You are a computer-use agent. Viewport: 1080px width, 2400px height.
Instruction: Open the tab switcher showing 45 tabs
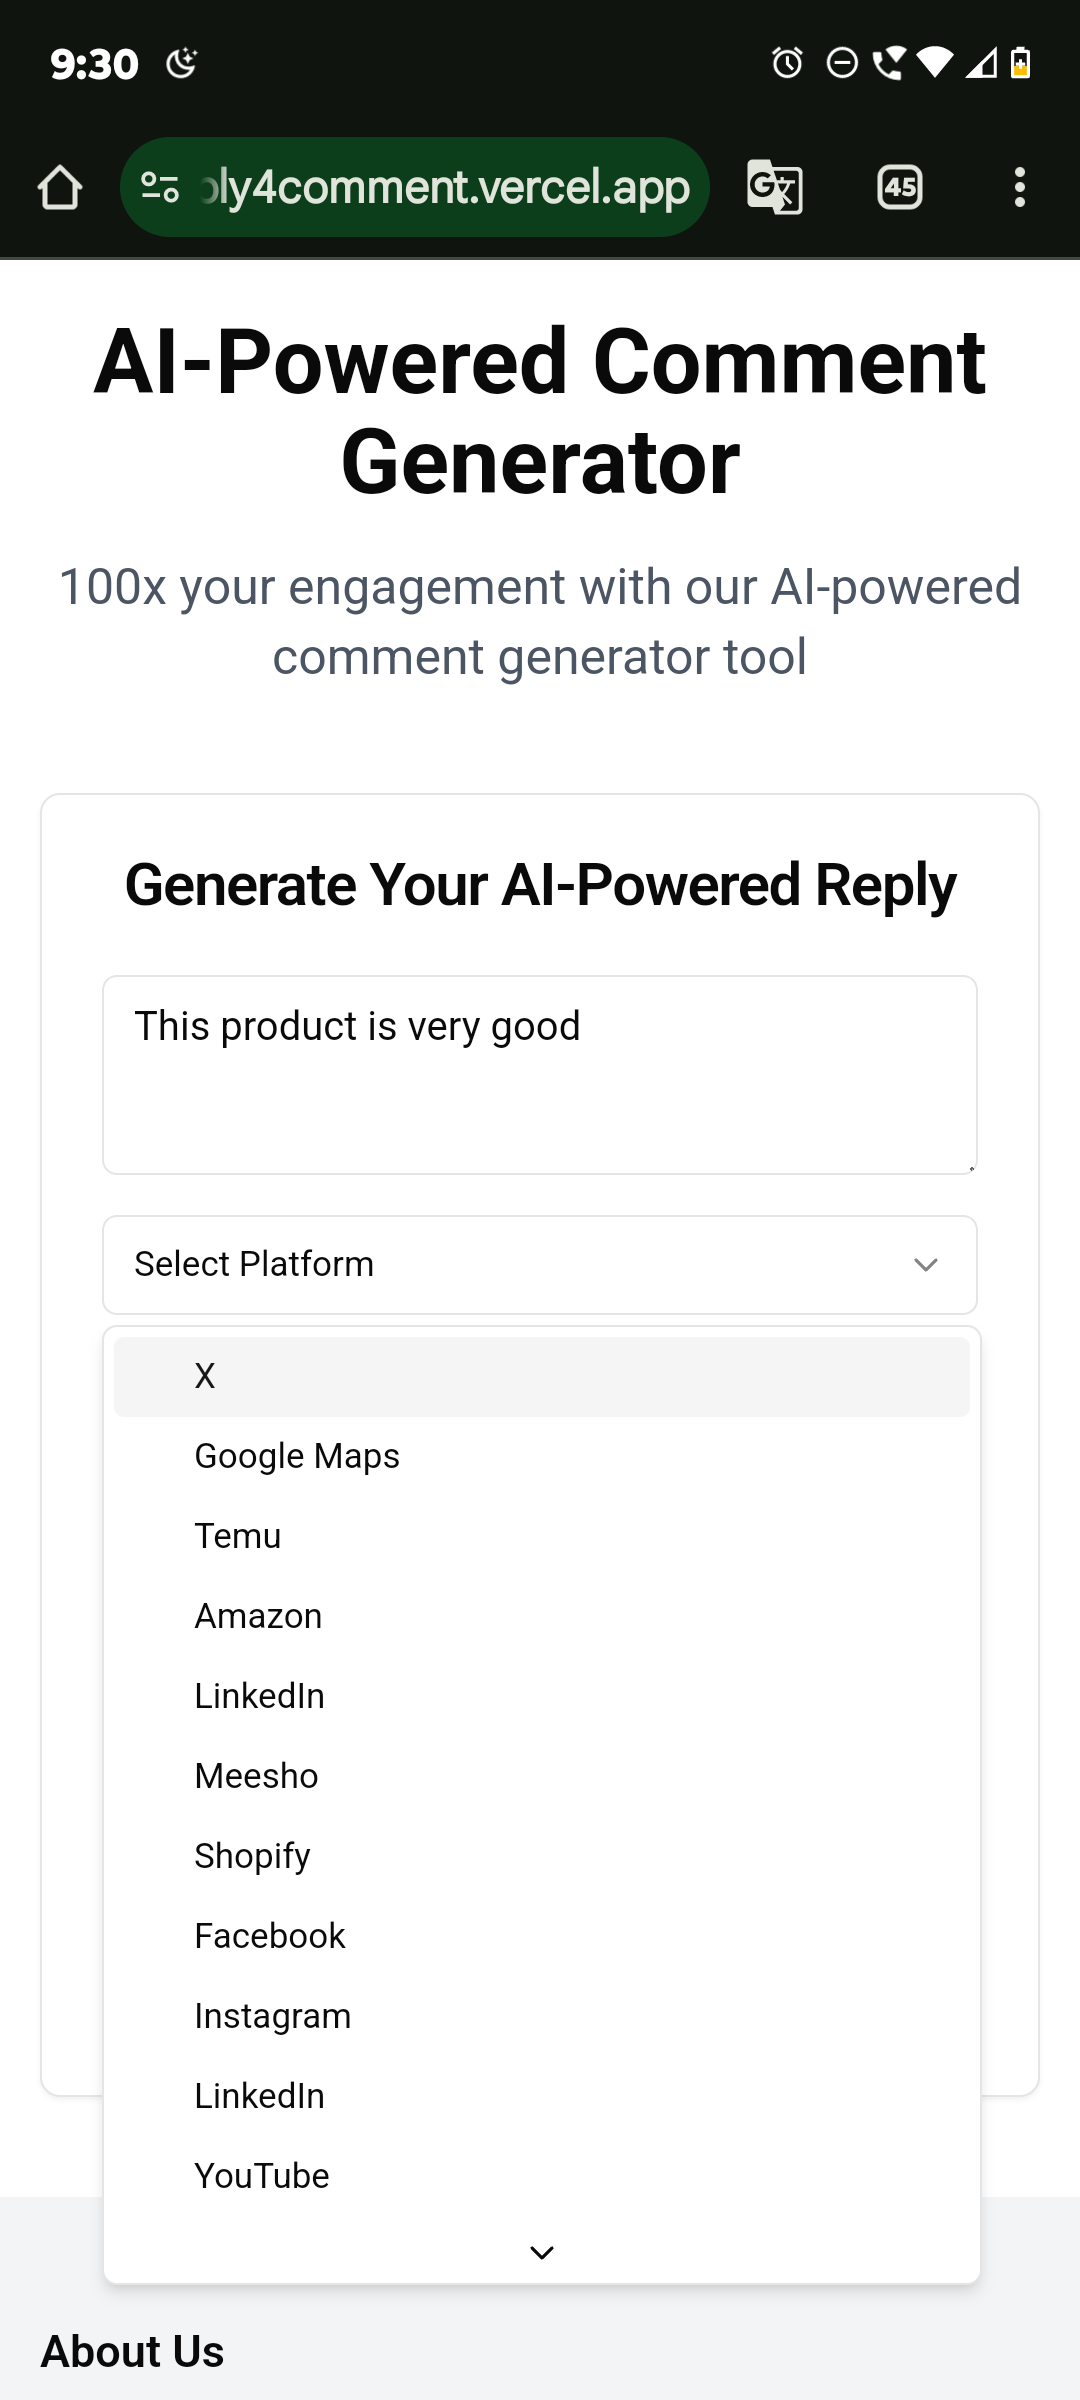pos(900,187)
